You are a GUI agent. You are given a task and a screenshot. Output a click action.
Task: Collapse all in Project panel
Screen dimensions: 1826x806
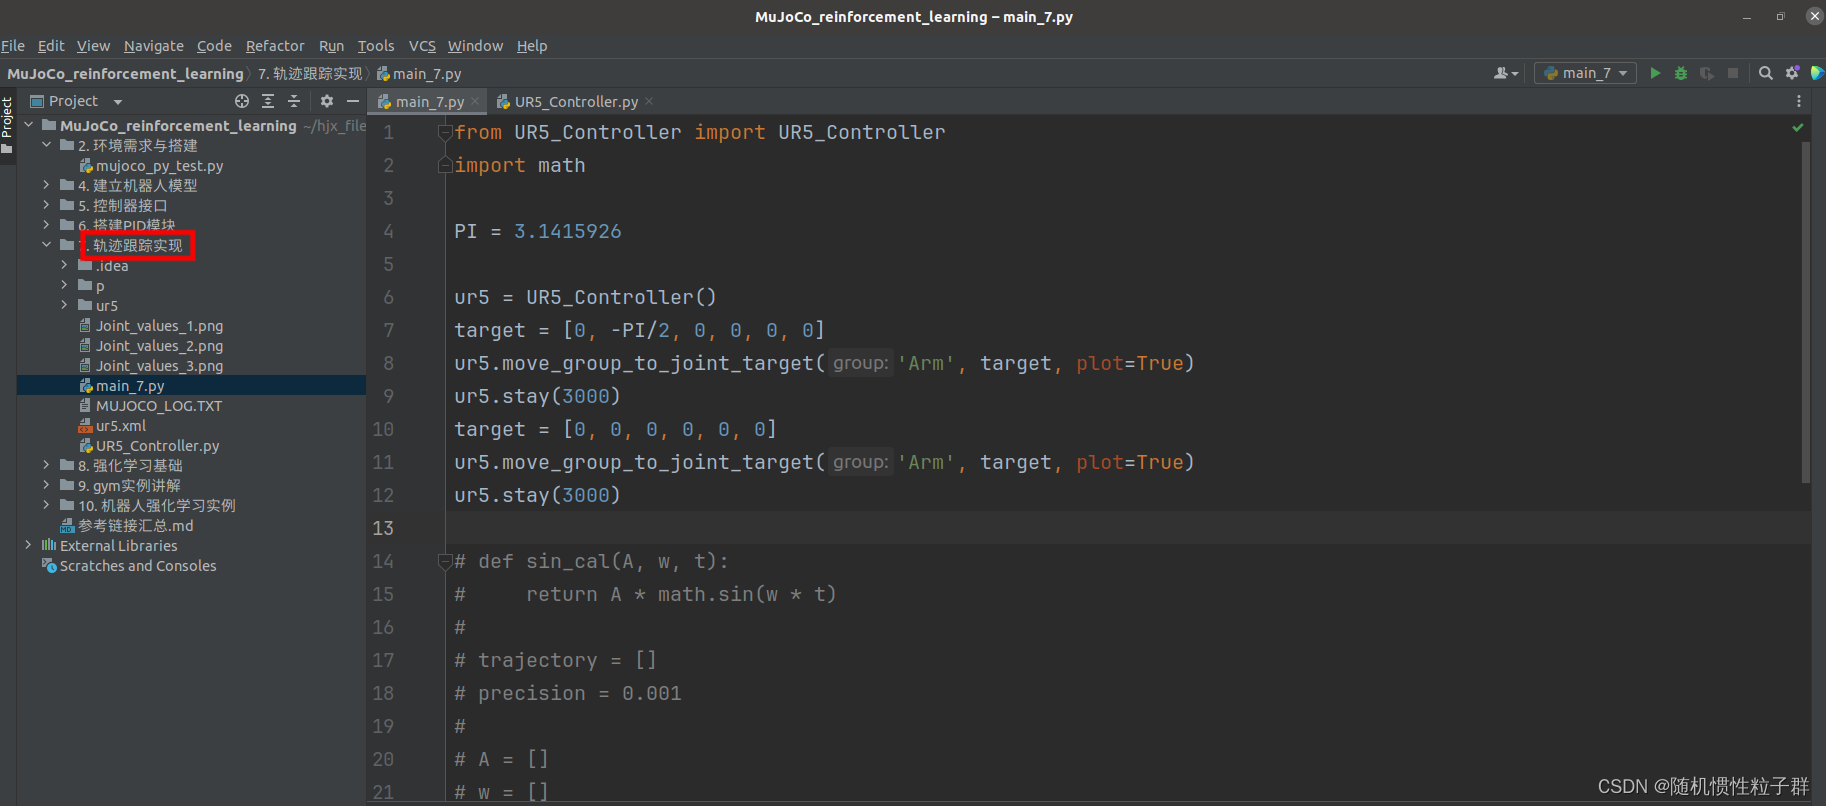(294, 101)
